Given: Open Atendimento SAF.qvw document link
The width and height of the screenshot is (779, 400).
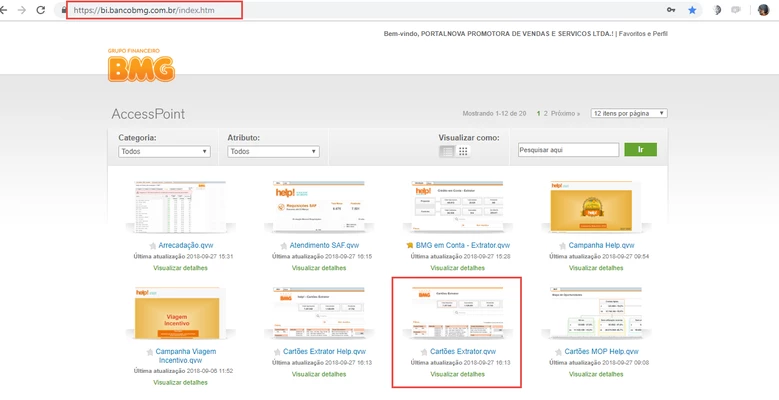Looking at the screenshot, I should coord(324,245).
